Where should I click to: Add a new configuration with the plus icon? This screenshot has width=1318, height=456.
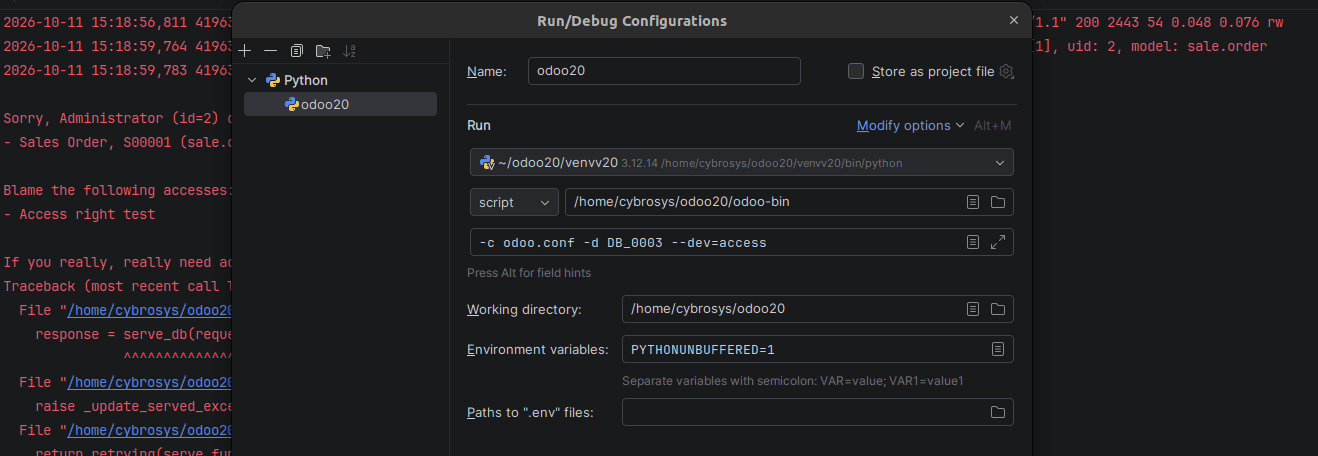tap(245, 50)
